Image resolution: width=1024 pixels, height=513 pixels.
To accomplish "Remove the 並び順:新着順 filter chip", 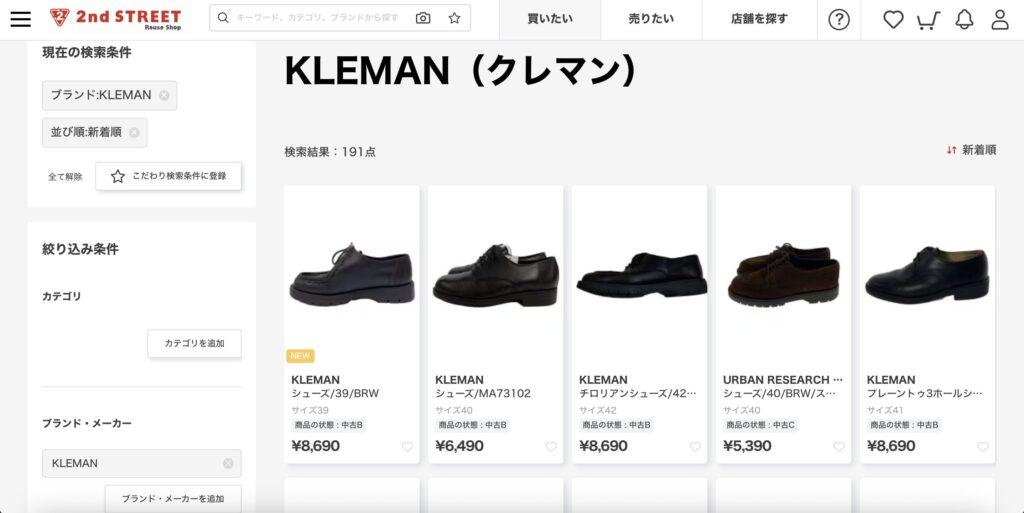I will 134,132.
